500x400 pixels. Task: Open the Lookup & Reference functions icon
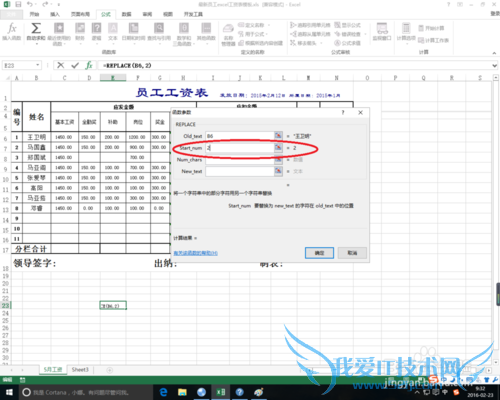tap(159, 28)
